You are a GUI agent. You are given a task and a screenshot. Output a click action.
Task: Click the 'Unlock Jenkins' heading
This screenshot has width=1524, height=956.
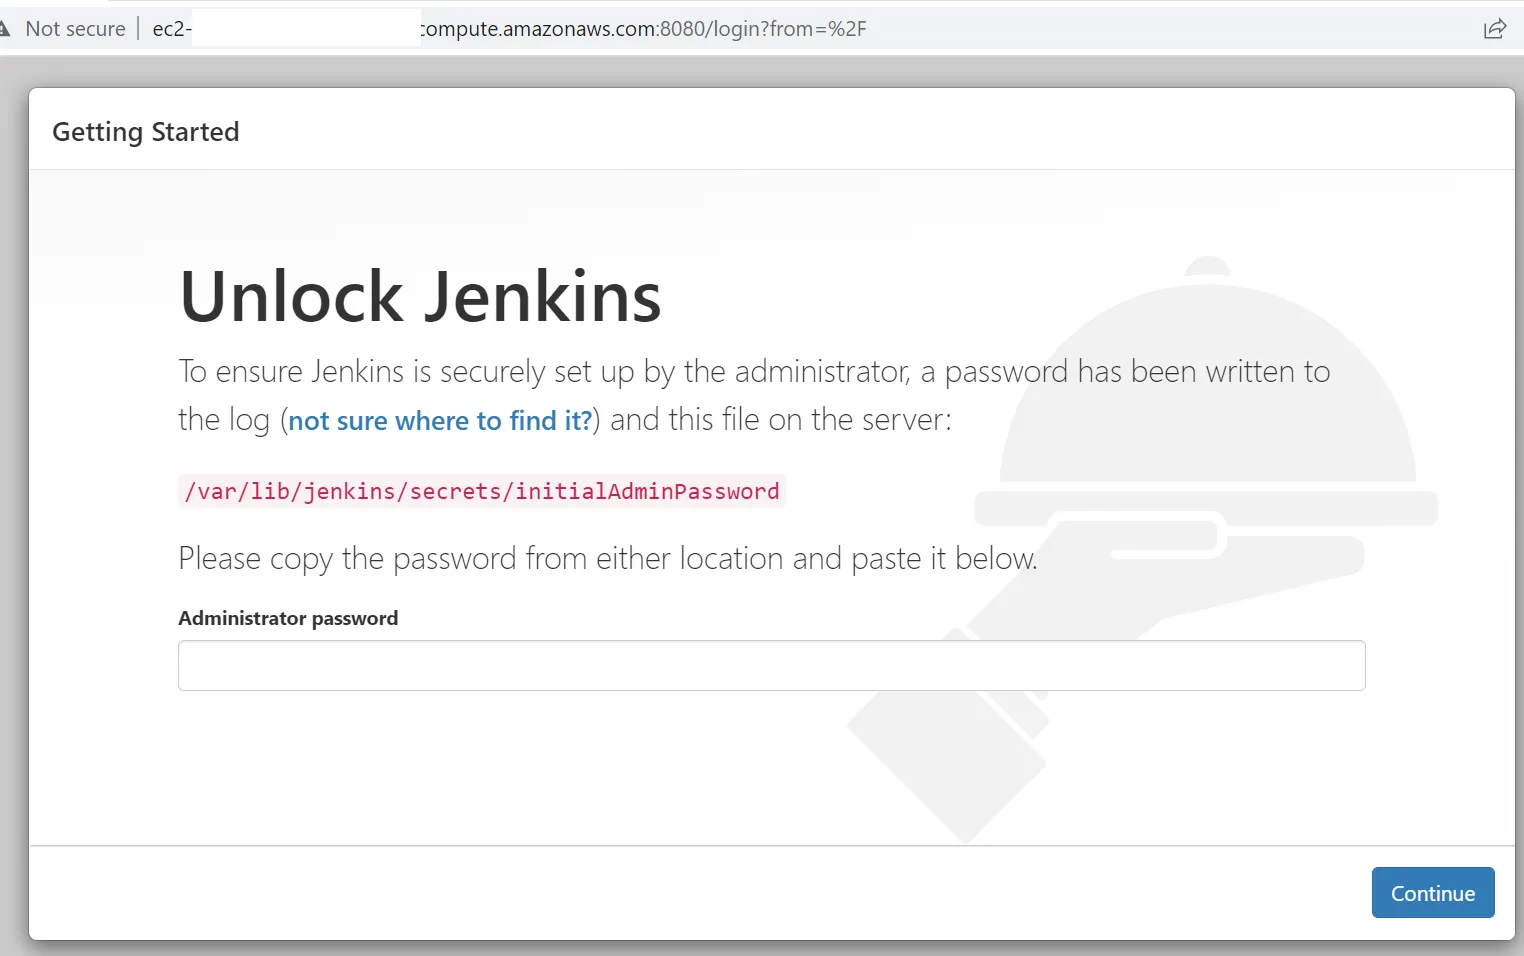(421, 297)
